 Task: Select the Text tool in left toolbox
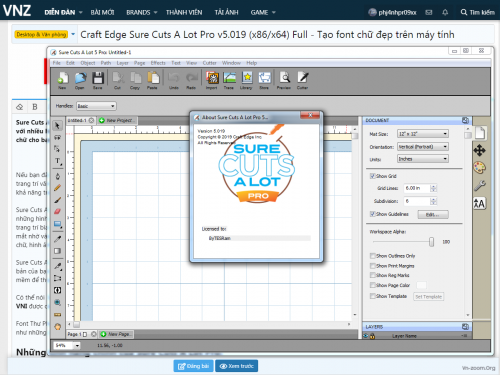coord(58,161)
